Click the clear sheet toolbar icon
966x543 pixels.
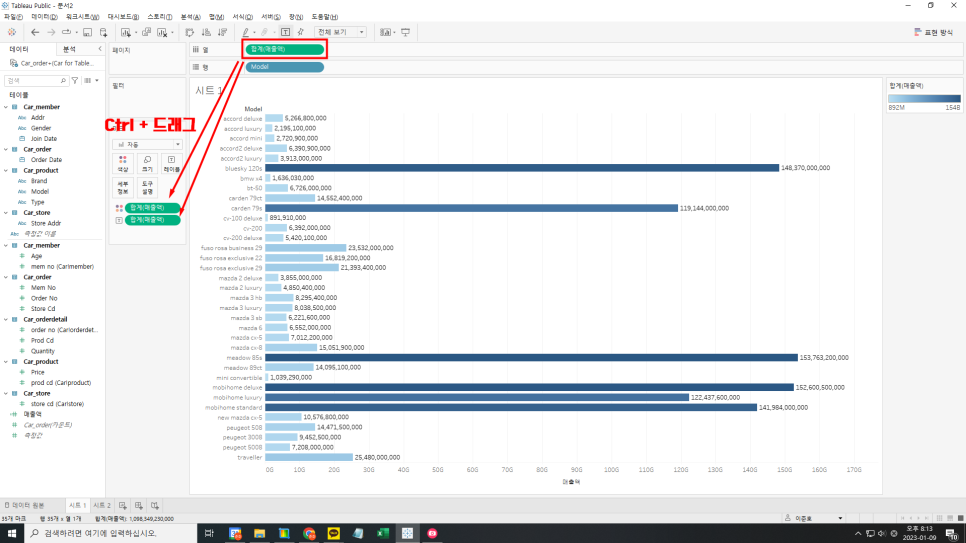tap(163, 32)
